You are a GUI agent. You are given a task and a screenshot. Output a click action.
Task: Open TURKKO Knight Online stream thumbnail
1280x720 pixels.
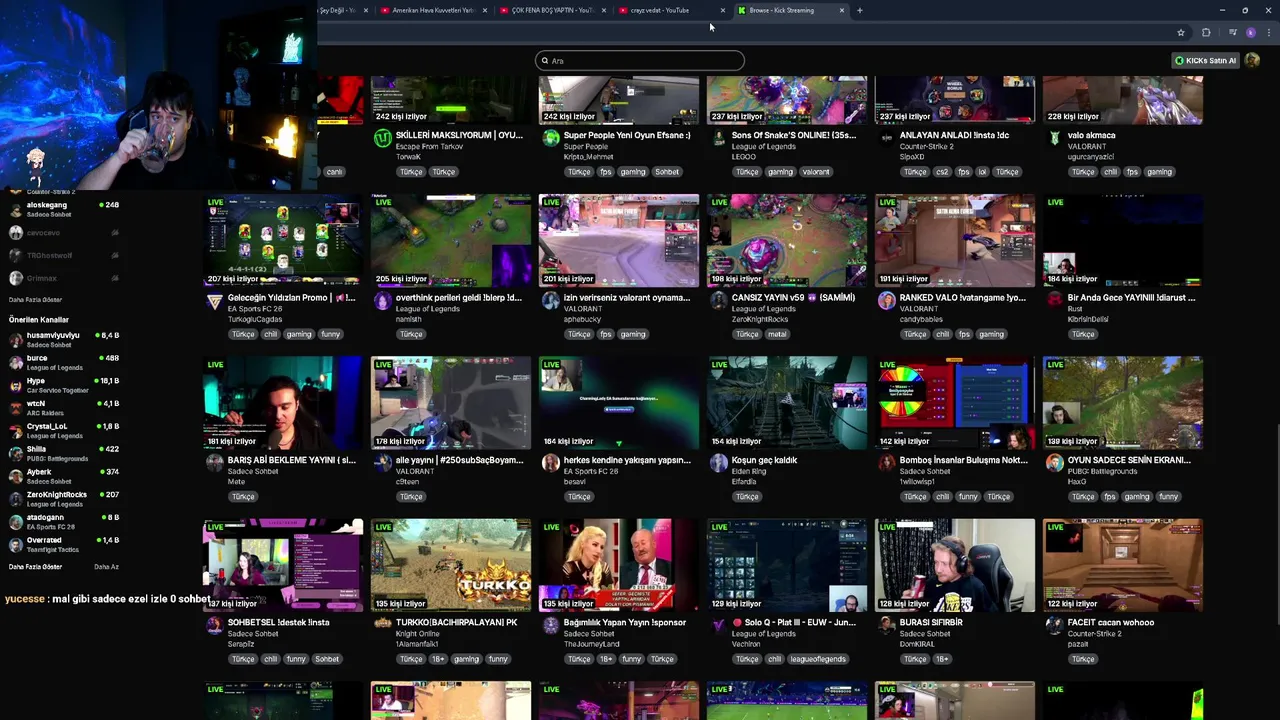(451, 565)
